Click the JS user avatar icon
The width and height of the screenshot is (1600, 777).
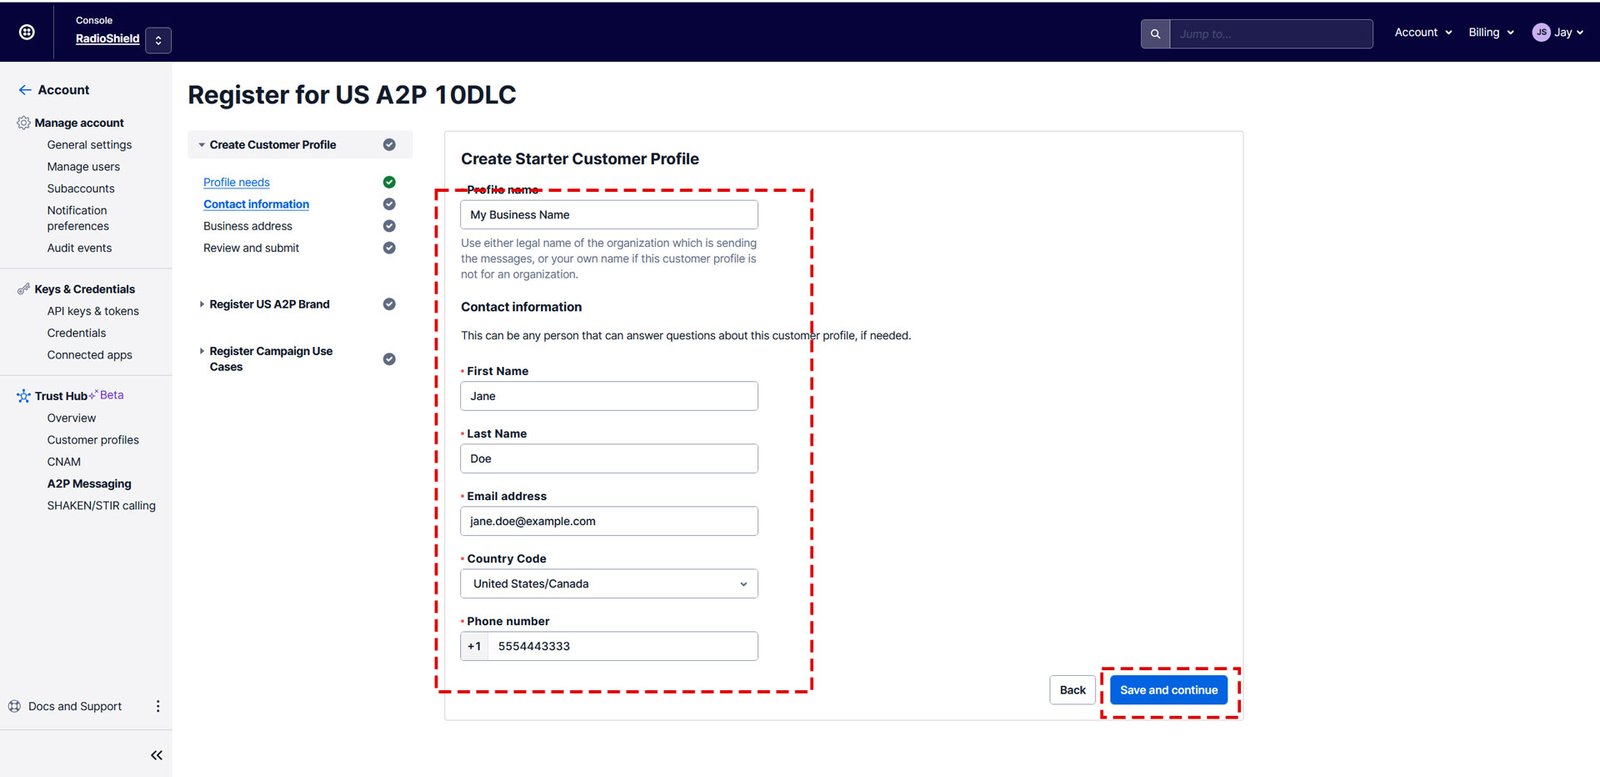pyautogui.click(x=1541, y=32)
